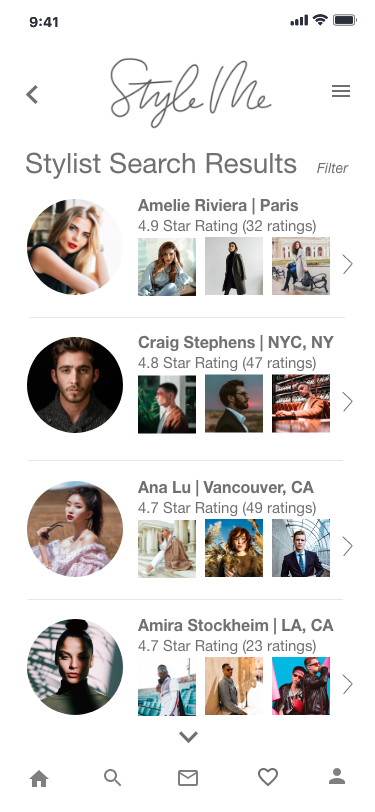This screenshot has width=375, height=812.
Task: Expand Amelie Riviera's details chevron
Action: 348,265
